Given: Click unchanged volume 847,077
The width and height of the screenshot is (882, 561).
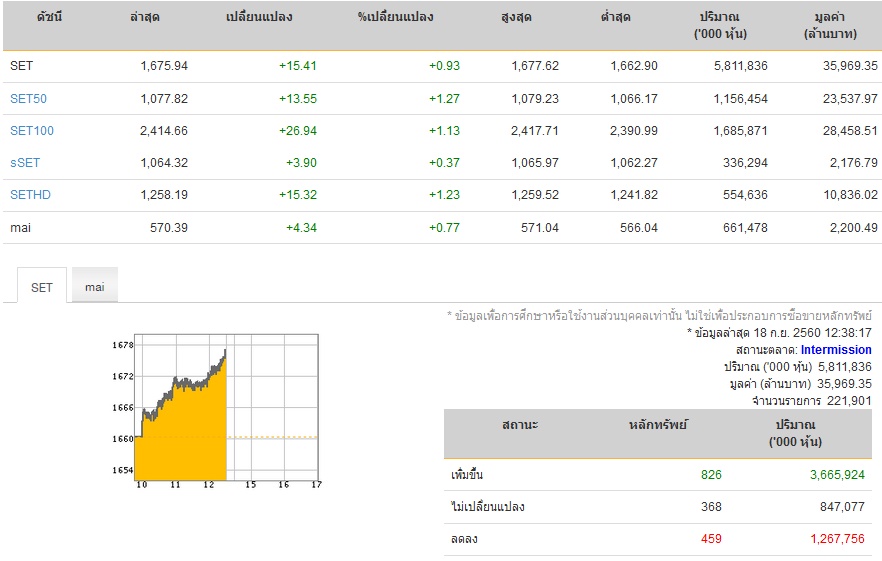Looking at the screenshot, I should (x=842, y=506).
